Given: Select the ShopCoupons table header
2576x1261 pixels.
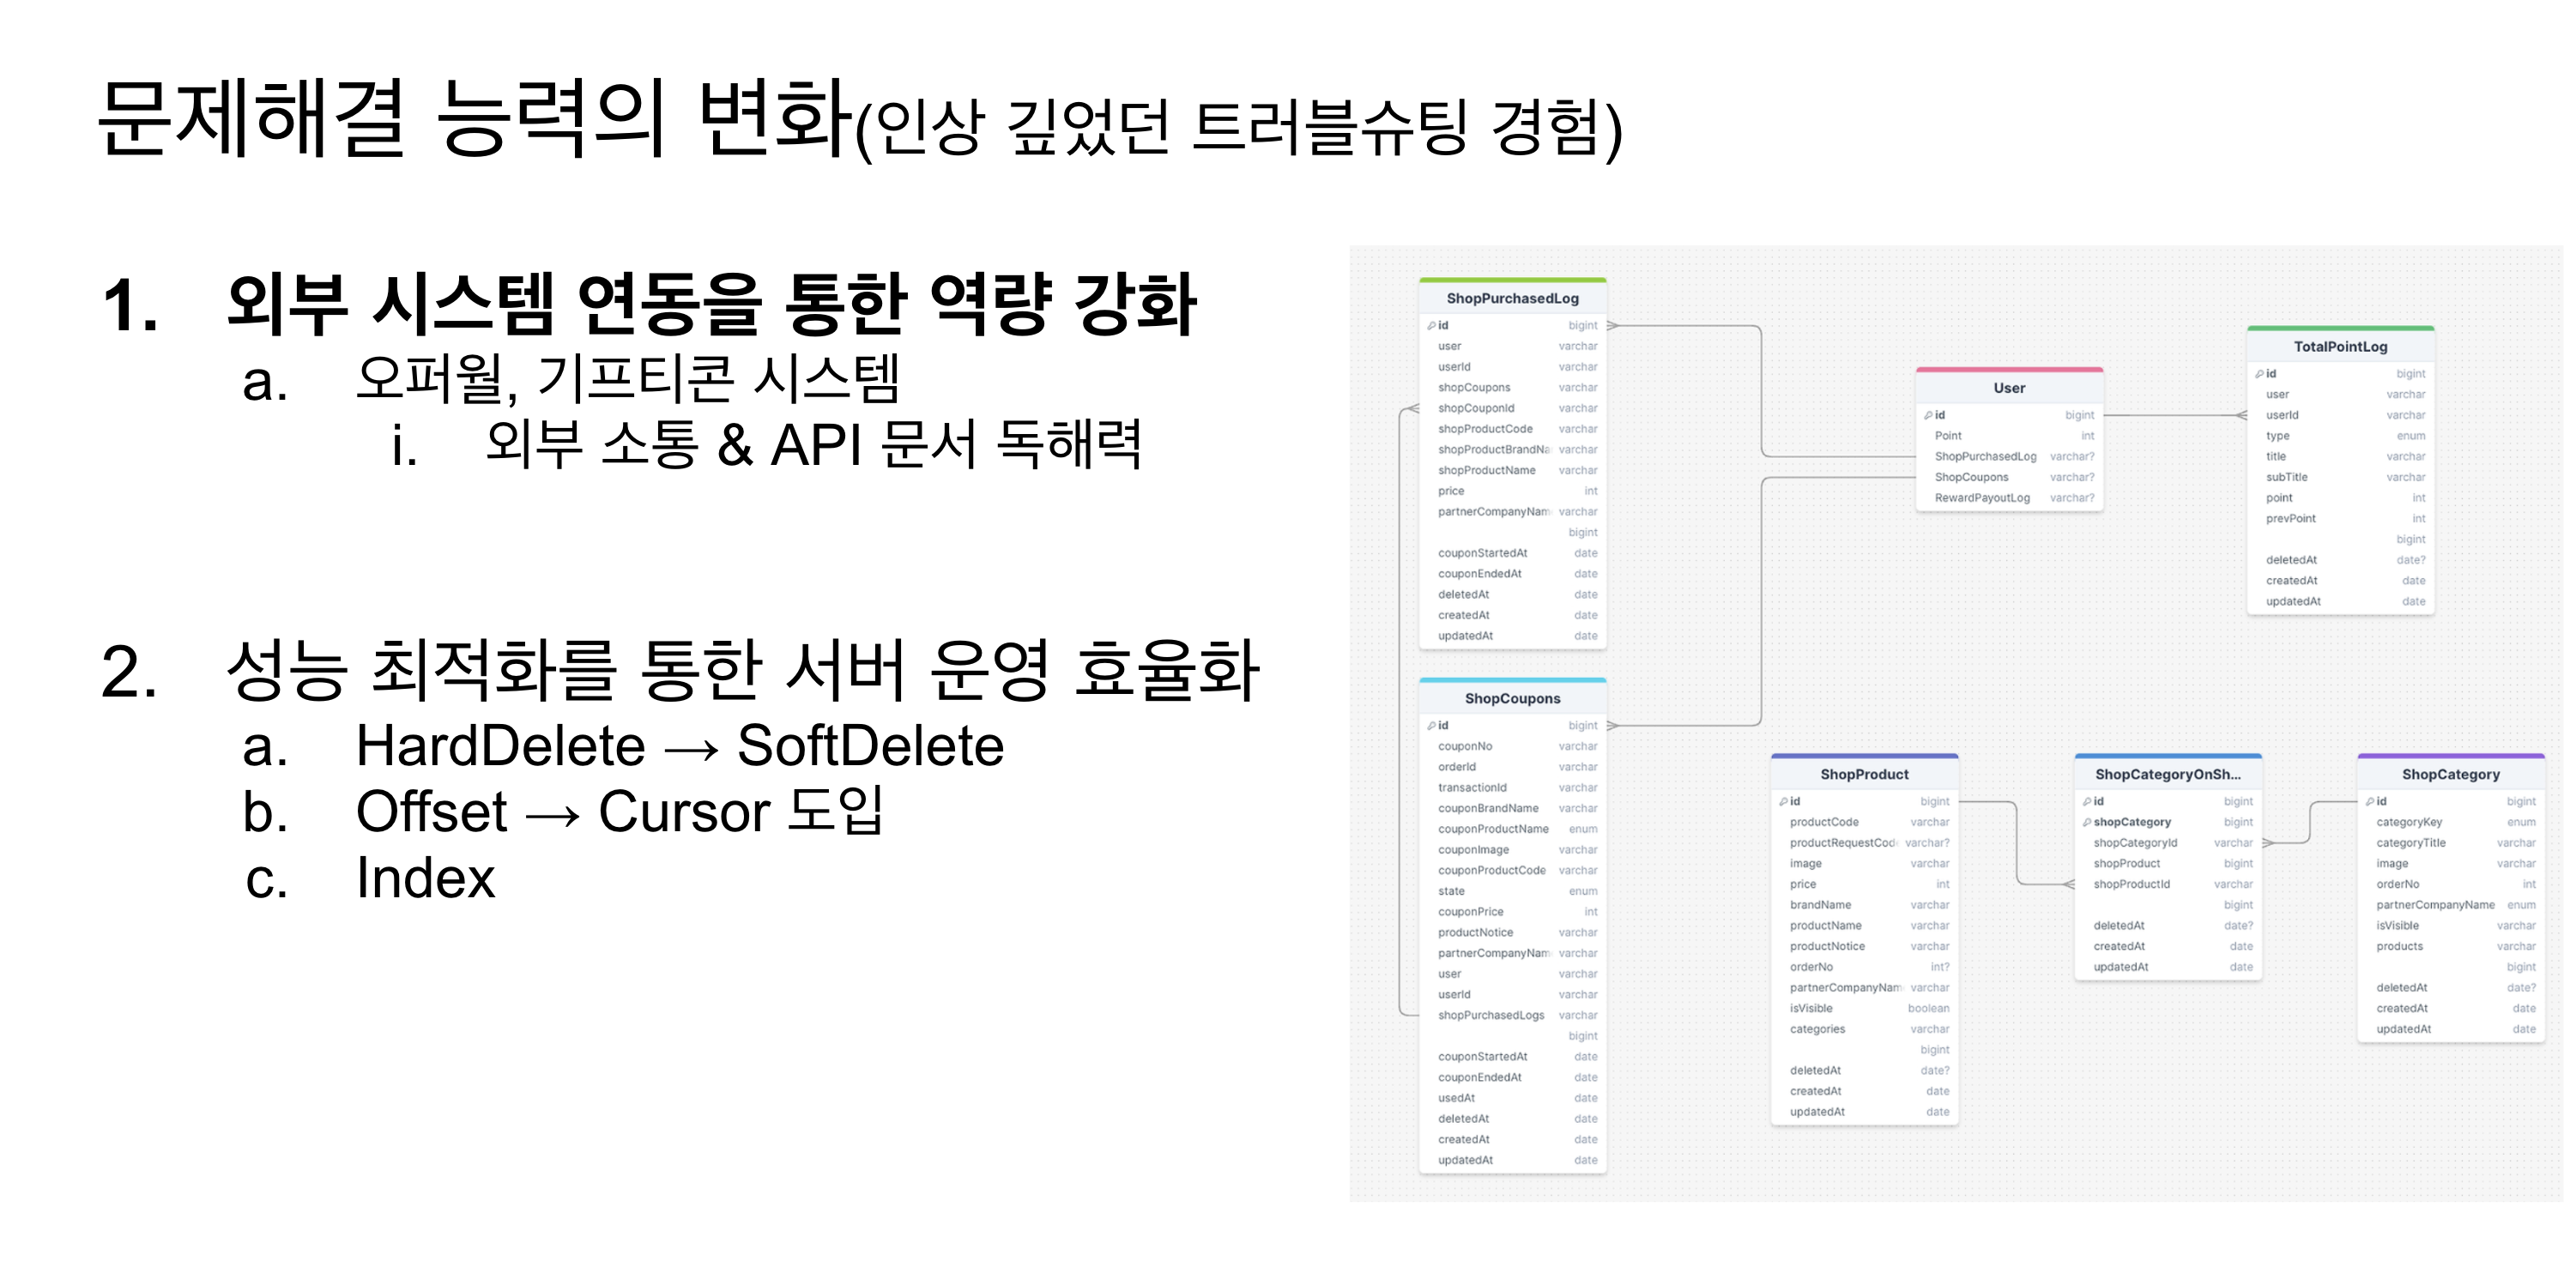Looking at the screenshot, I should coord(1512,698).
